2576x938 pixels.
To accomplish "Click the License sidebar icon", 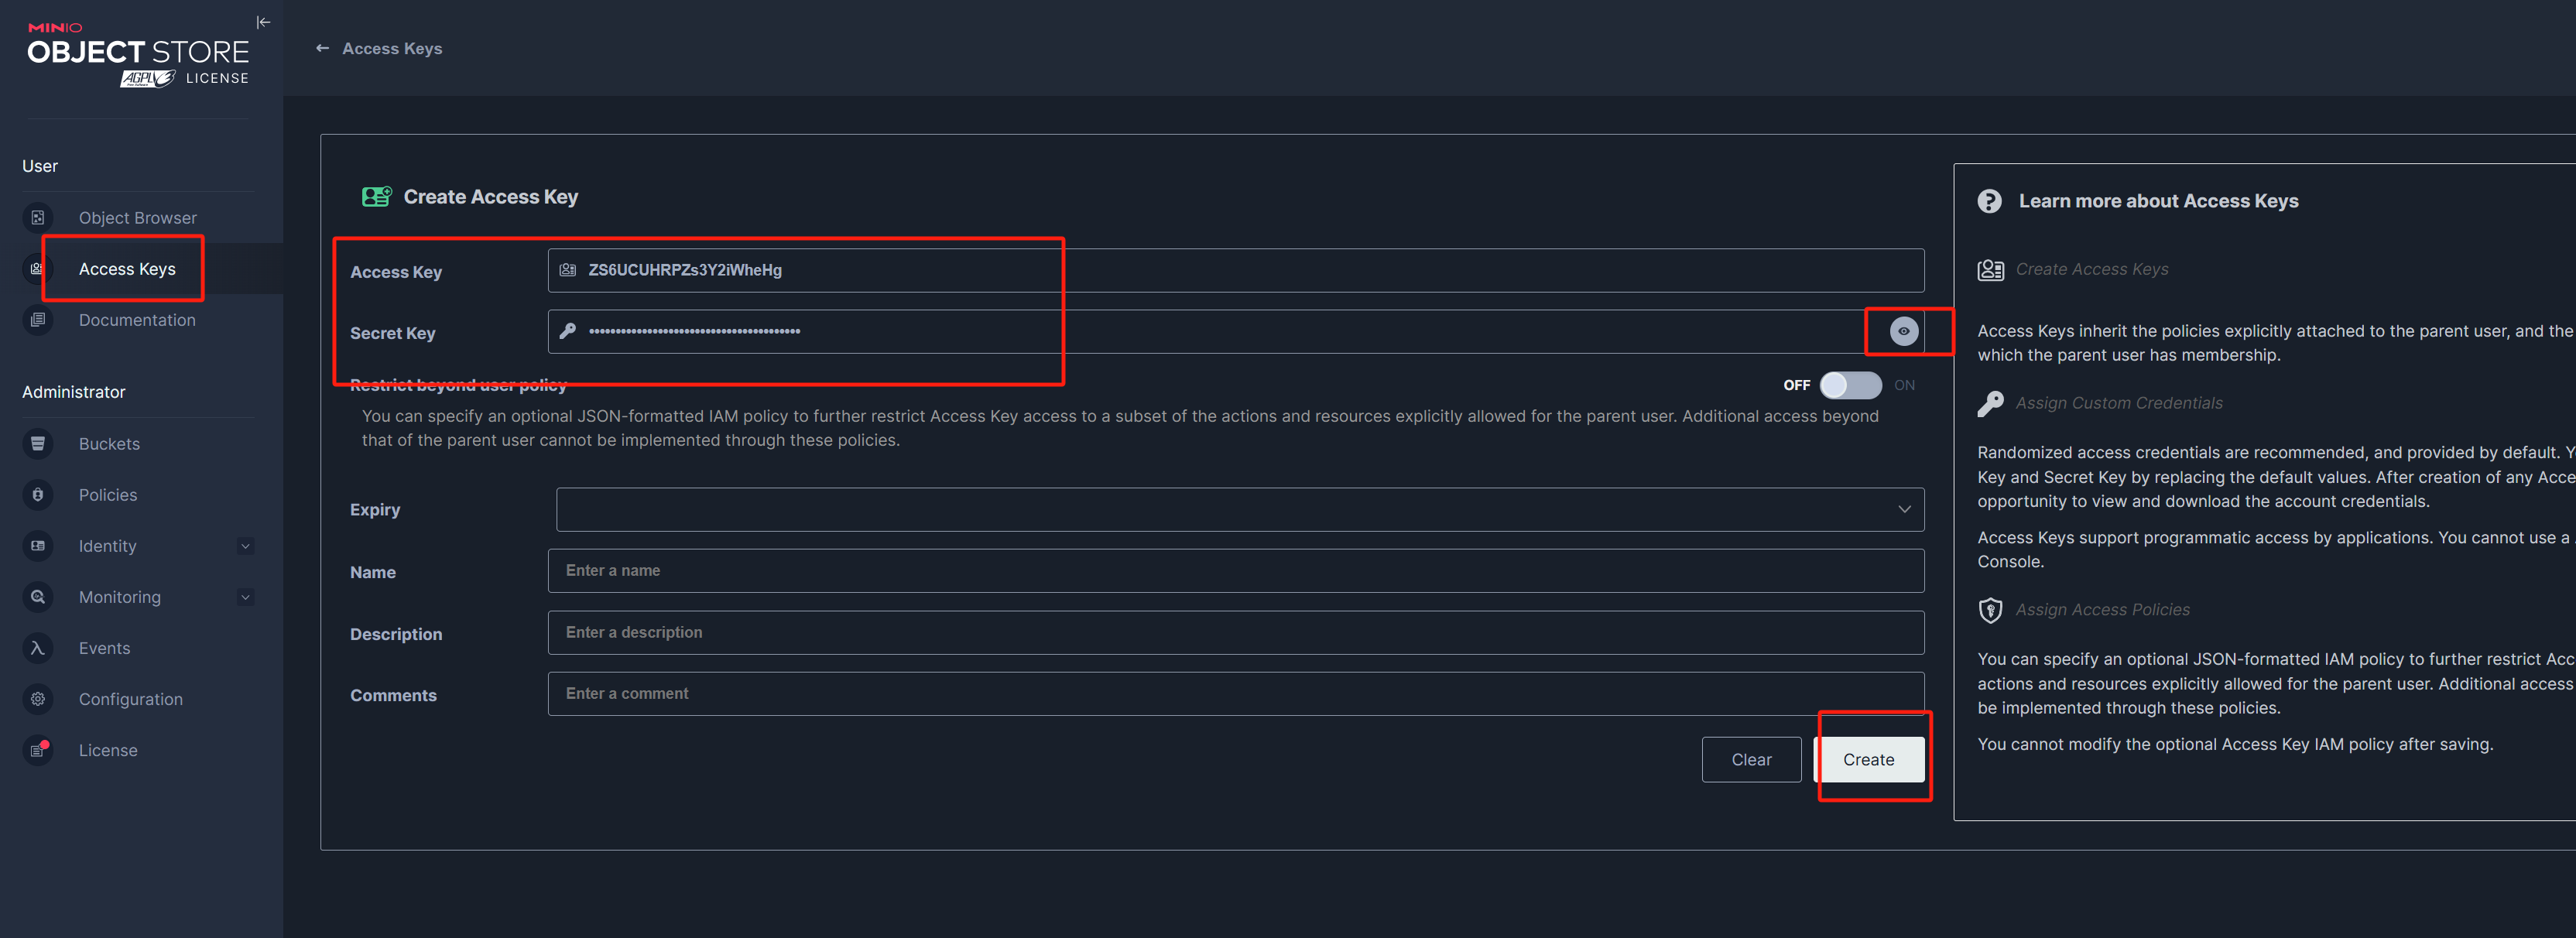I will click(38, 749).
